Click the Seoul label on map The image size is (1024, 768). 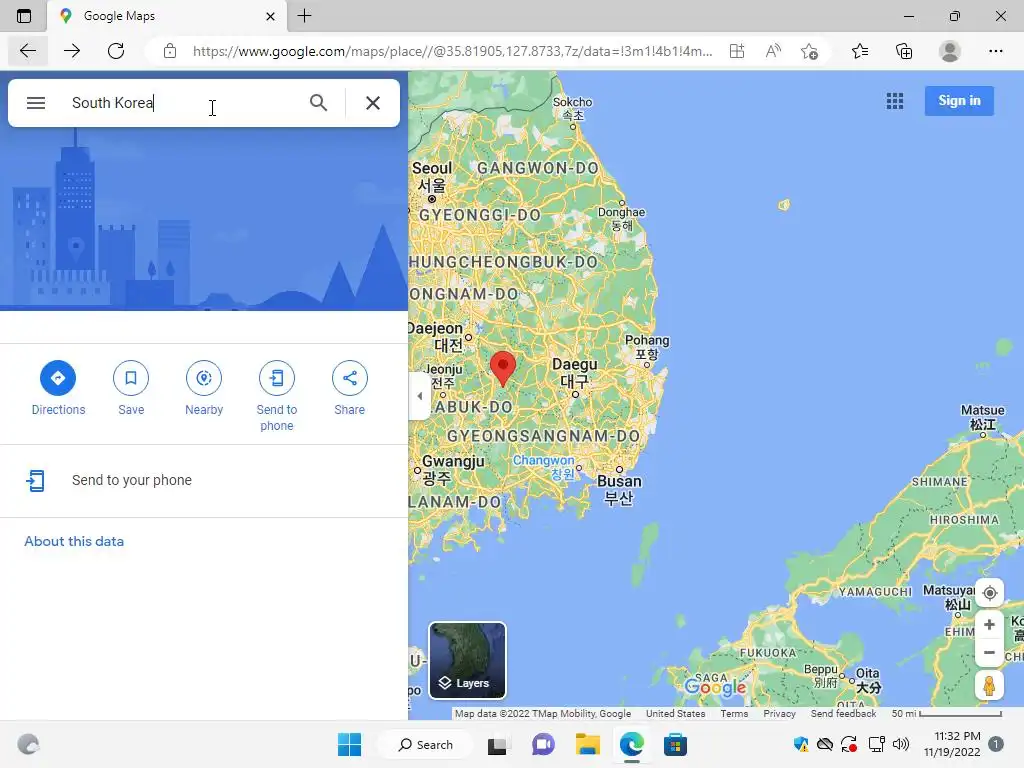[x=432, y=176]
